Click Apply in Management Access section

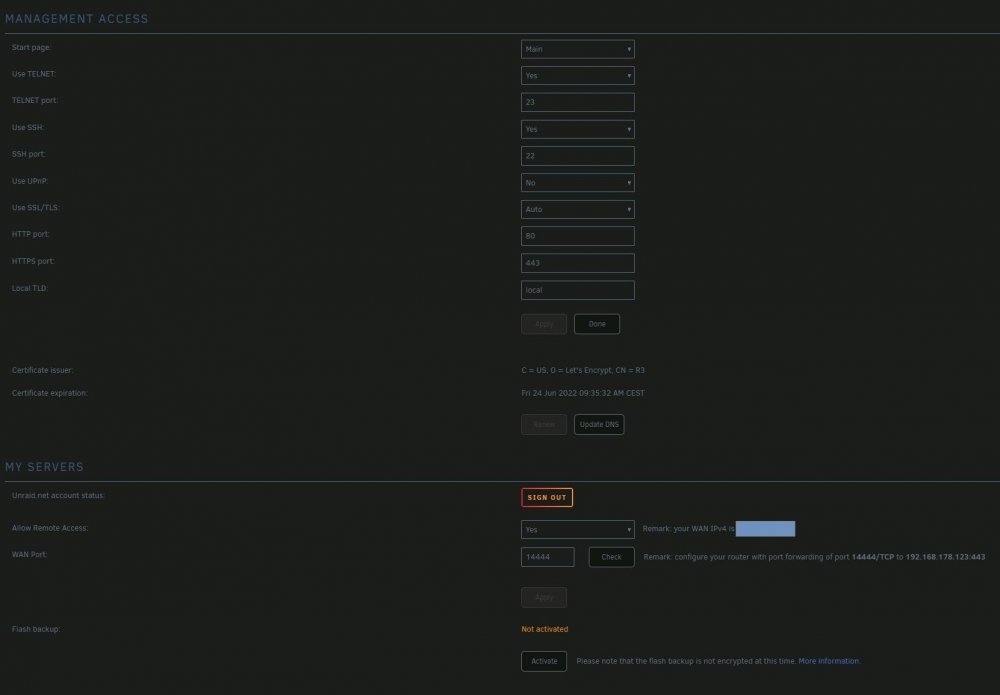pyautogui.click(x=544, y=324)
